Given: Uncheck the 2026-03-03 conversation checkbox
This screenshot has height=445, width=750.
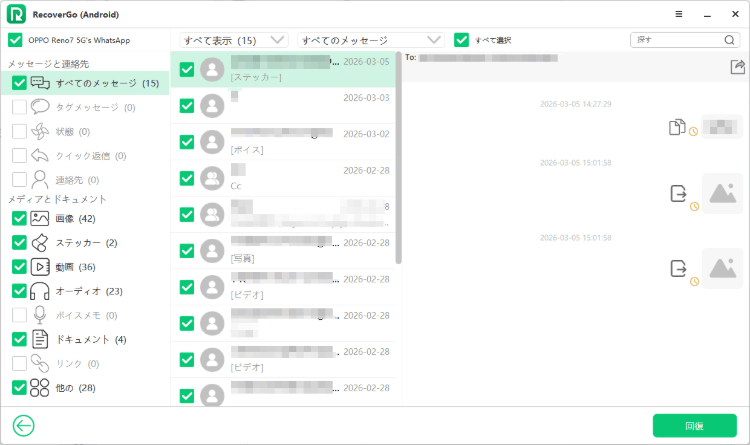Looking at the screenshot, I should point(187,106).
